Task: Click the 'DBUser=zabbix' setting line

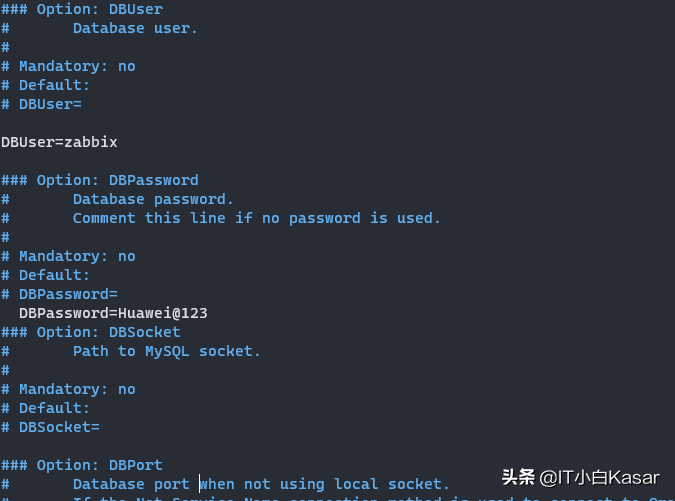Action: tap(59, 142)
